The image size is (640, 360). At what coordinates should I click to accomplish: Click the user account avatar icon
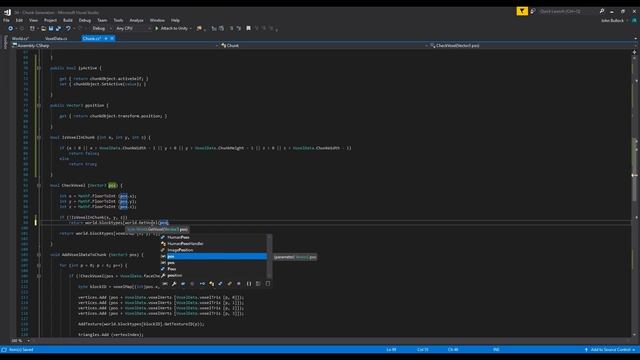coord(634,20)
